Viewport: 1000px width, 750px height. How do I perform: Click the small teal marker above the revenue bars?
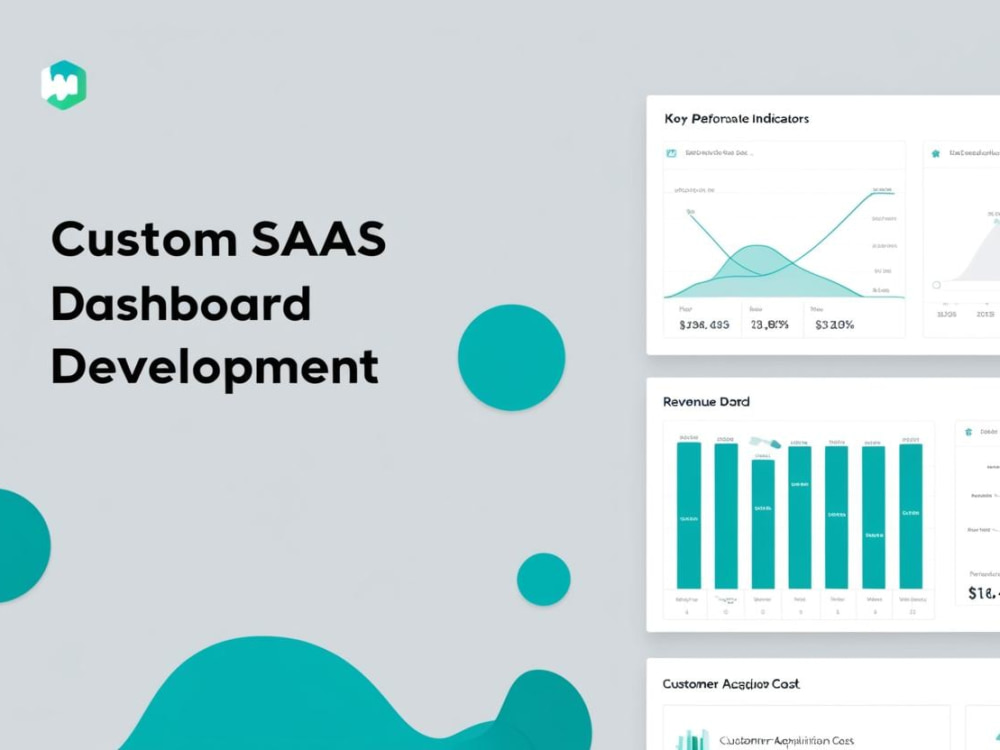pyautogui.click(x=765, y=442)
